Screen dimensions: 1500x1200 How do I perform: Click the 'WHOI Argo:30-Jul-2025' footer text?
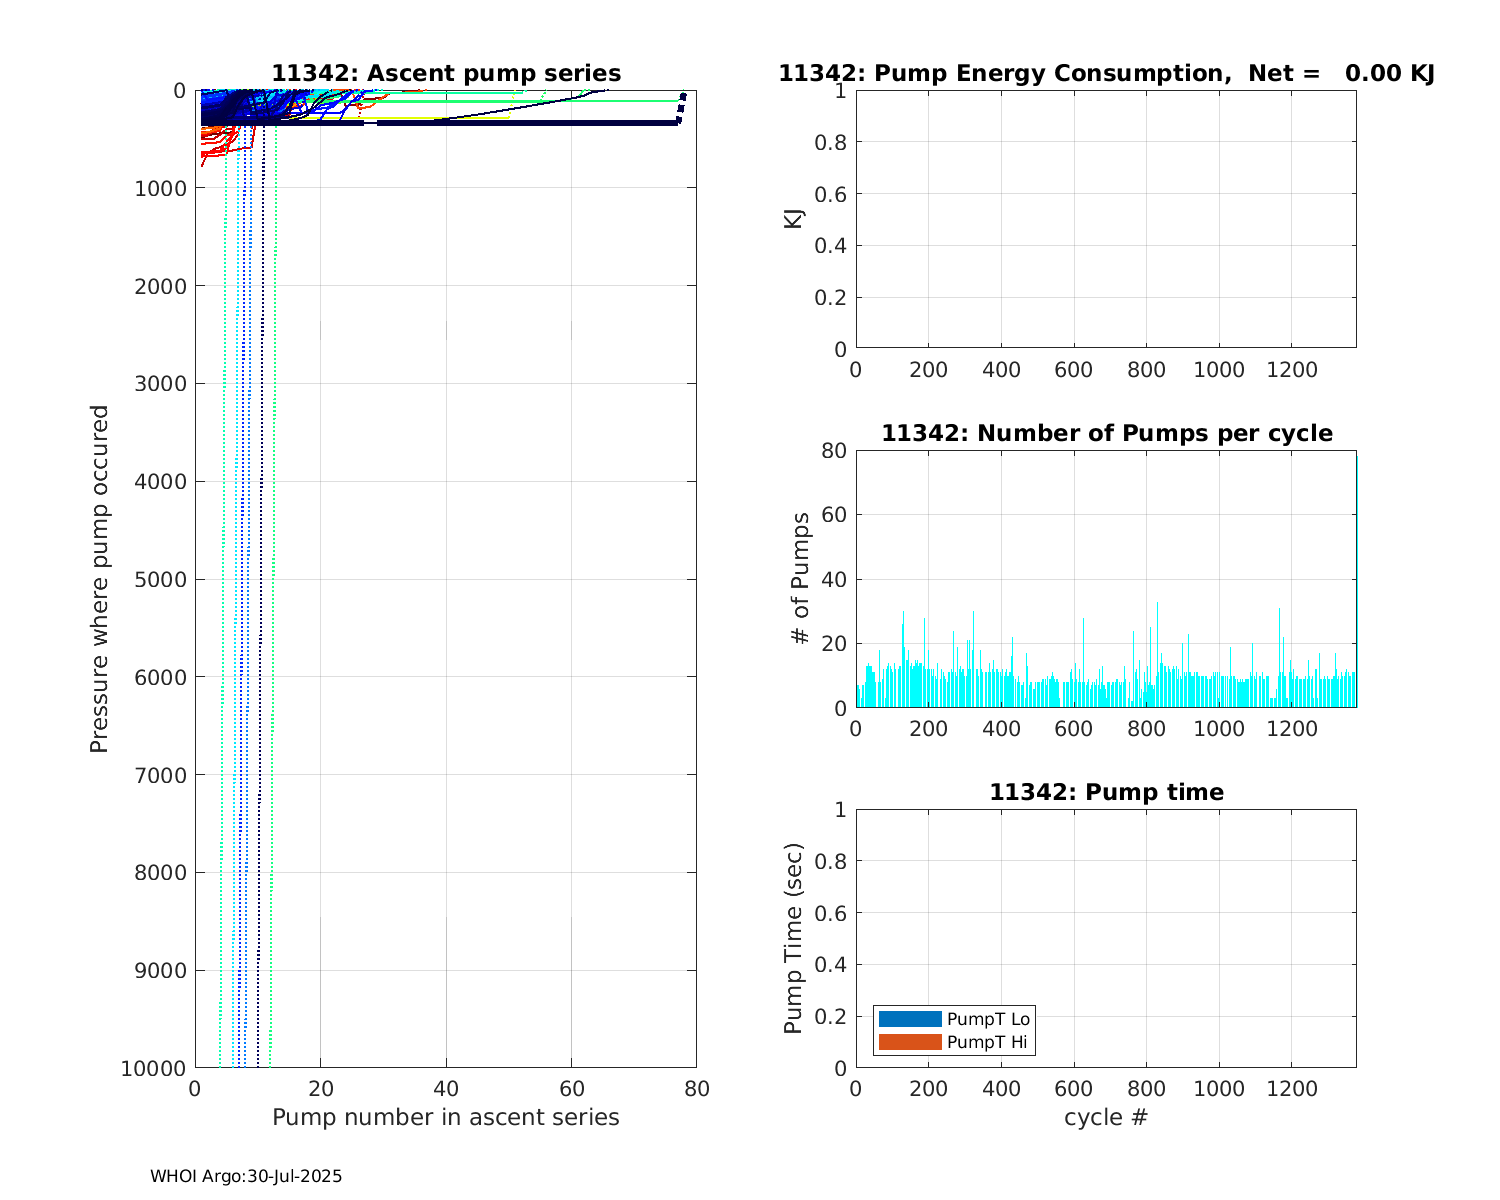click(x=246, y=1176)
